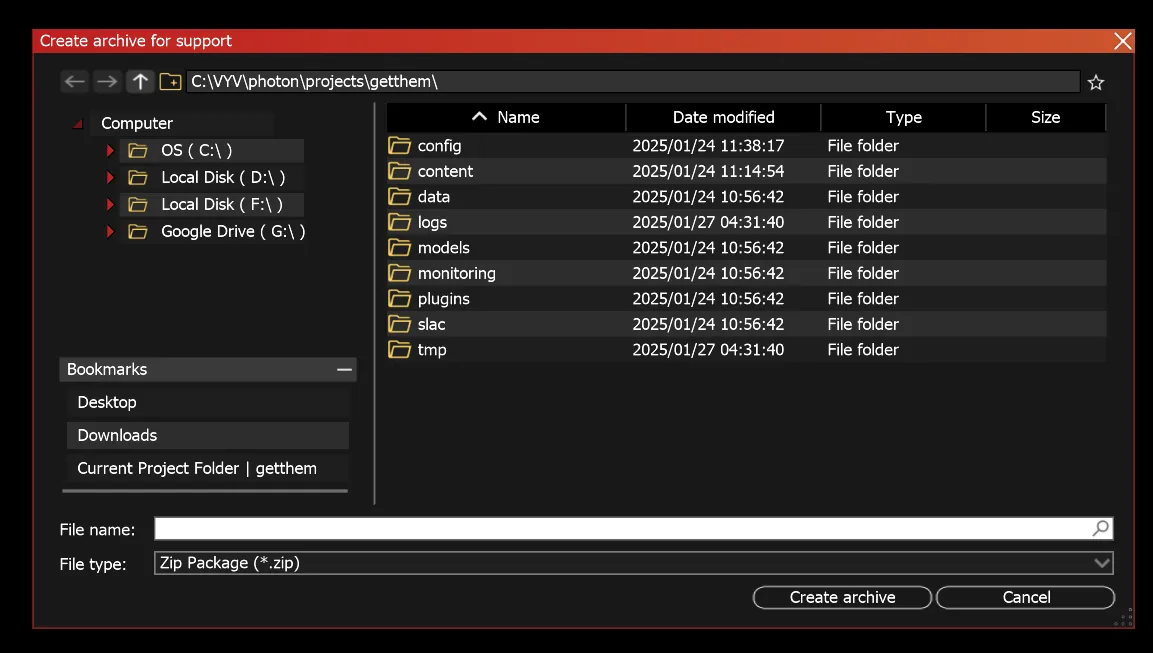Open the Desktop bookmark
This screenshot has width=1153, height=653.
click(x=207, y=402)
